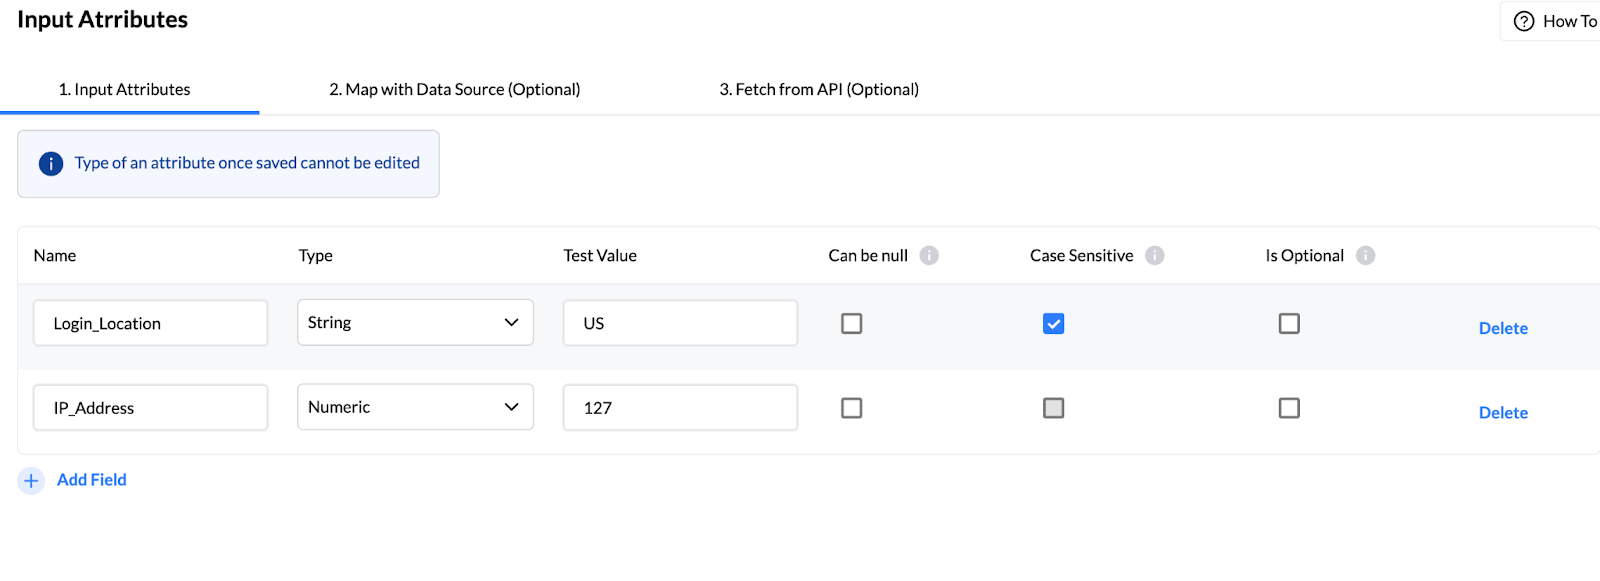The image size is (1600, 581).
Task: Click the Can be null header label
Action: [868, 256]
